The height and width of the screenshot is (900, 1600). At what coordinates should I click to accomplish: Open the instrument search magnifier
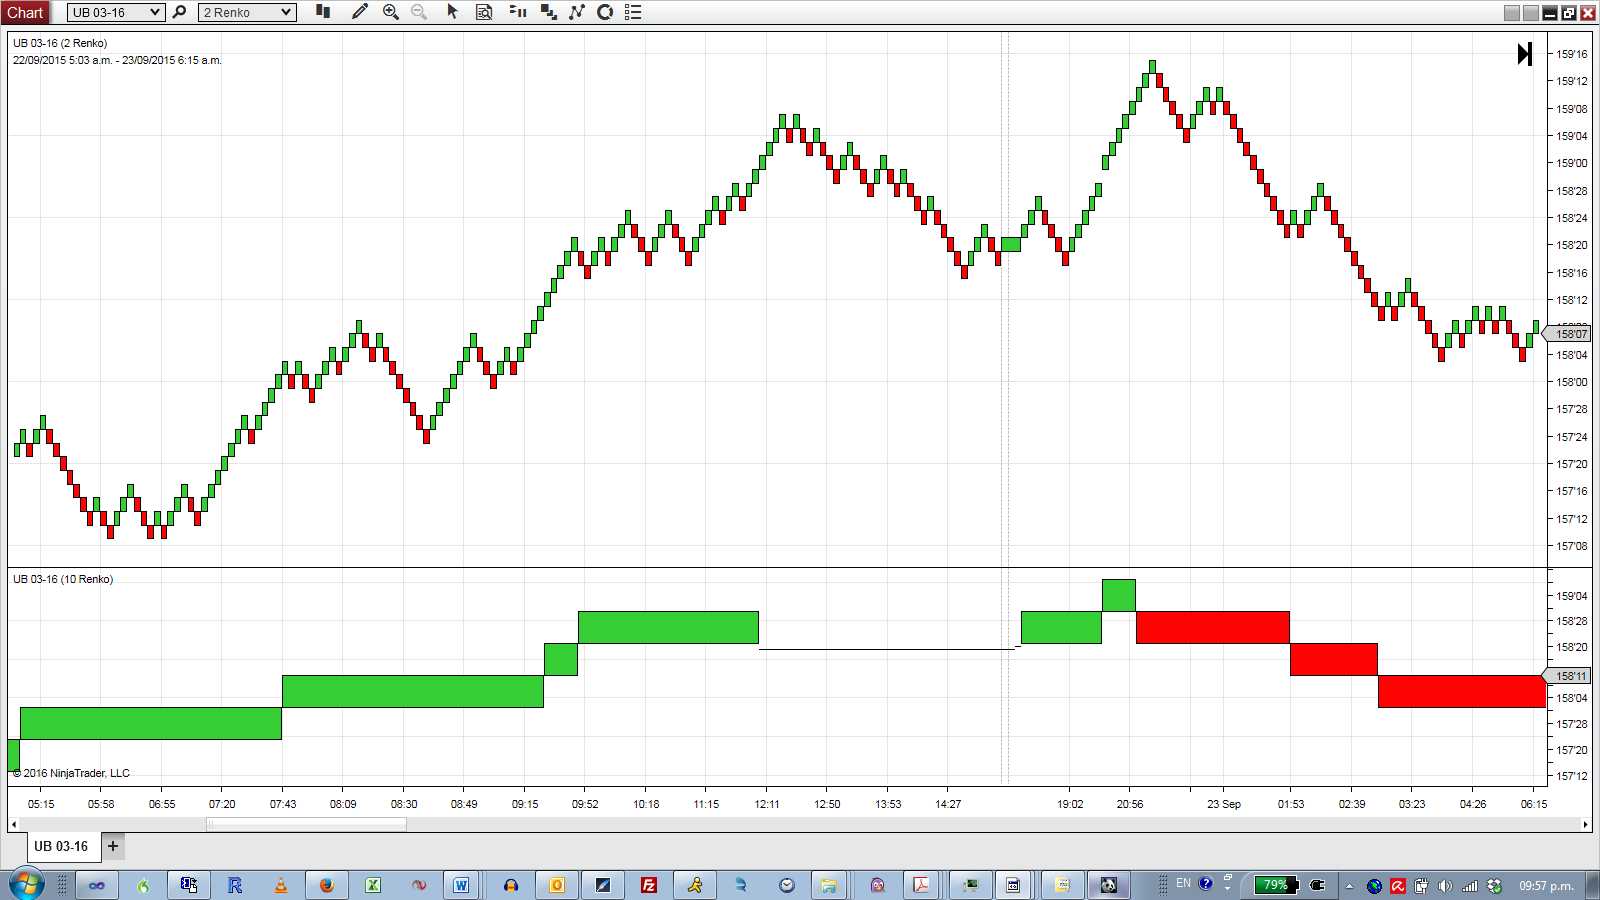(x=180, y=12)
